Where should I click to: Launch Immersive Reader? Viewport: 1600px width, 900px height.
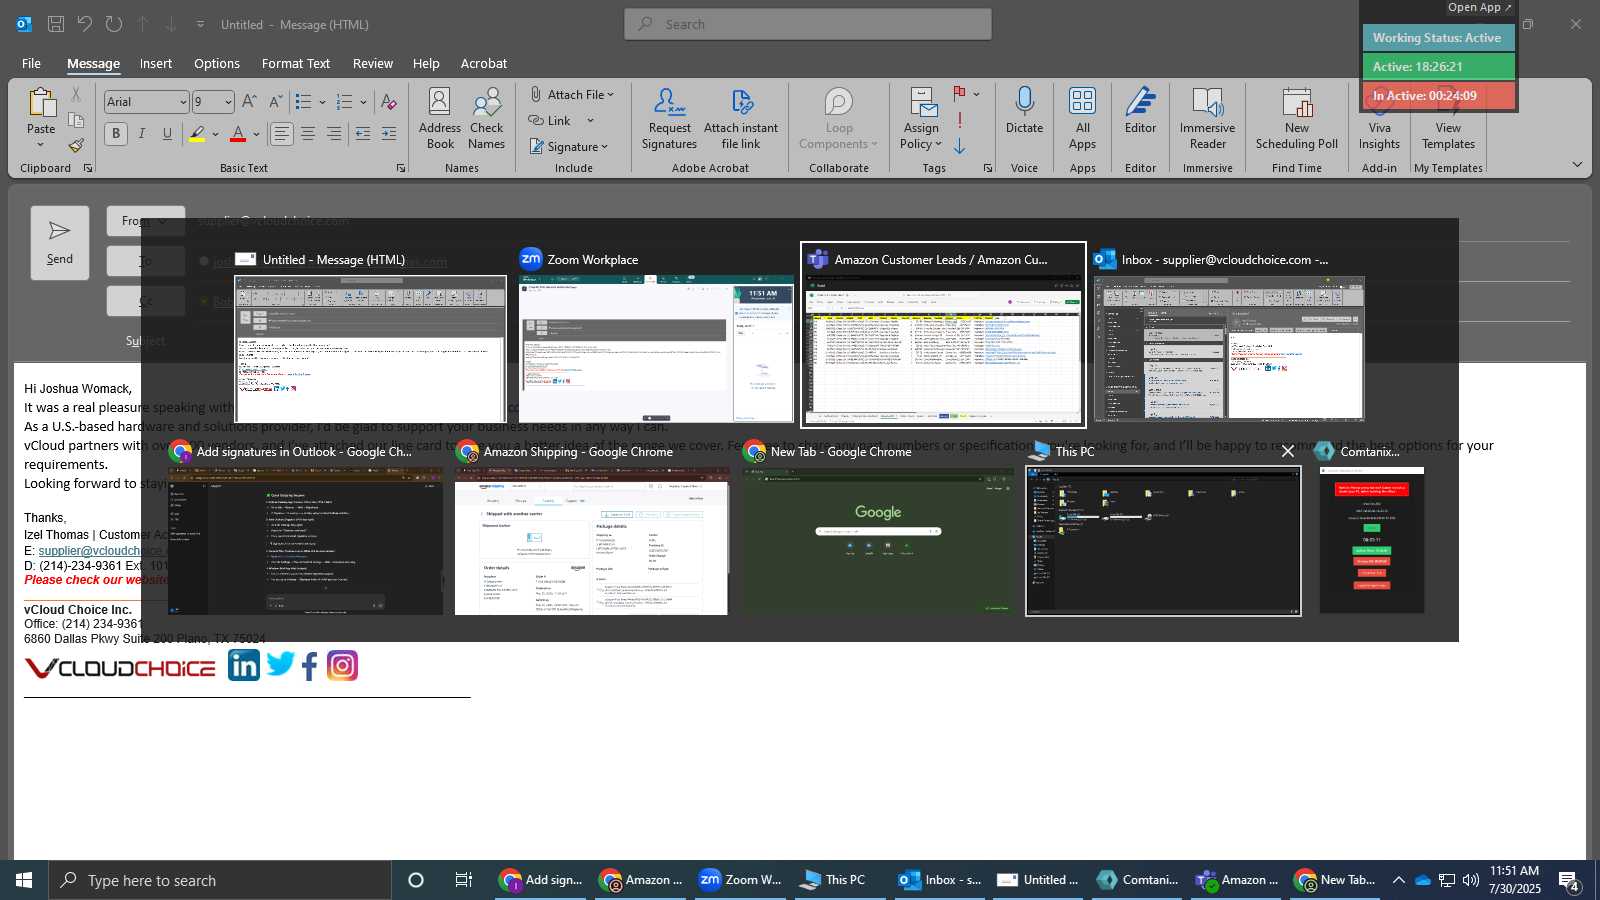pyautogui.click(x=1207, y=118)
